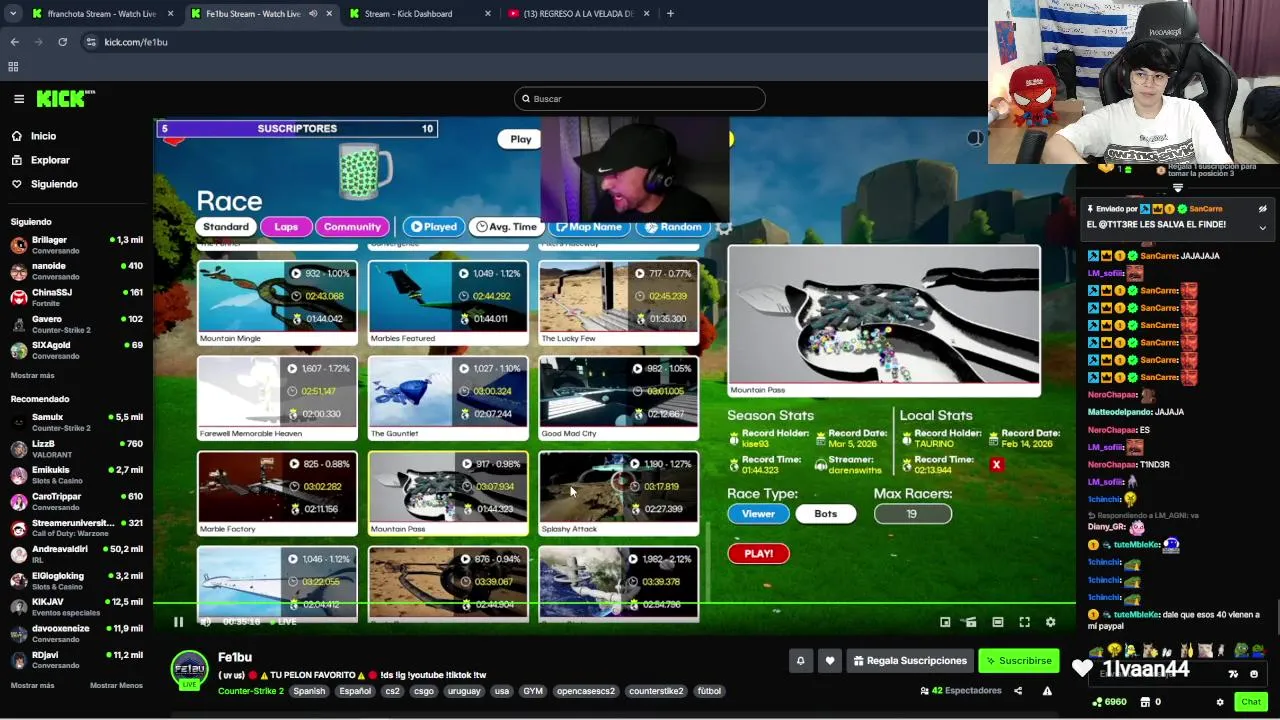The width and height of the screenshot is (1280, 720).
Task: Enter fullscreen in the video player
Action: coord(1024,622)
